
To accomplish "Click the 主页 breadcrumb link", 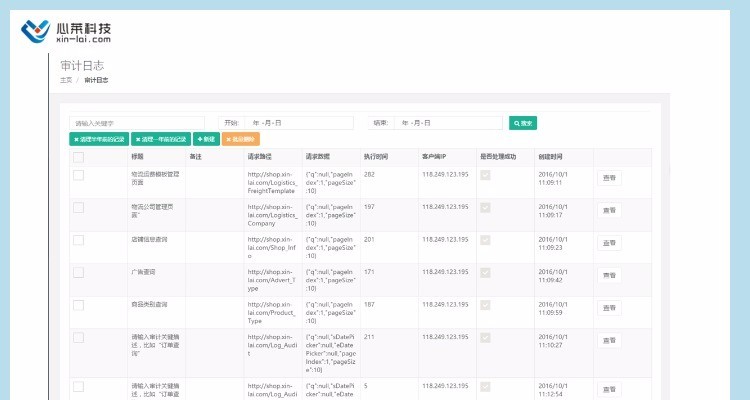I will pos(66,80).
